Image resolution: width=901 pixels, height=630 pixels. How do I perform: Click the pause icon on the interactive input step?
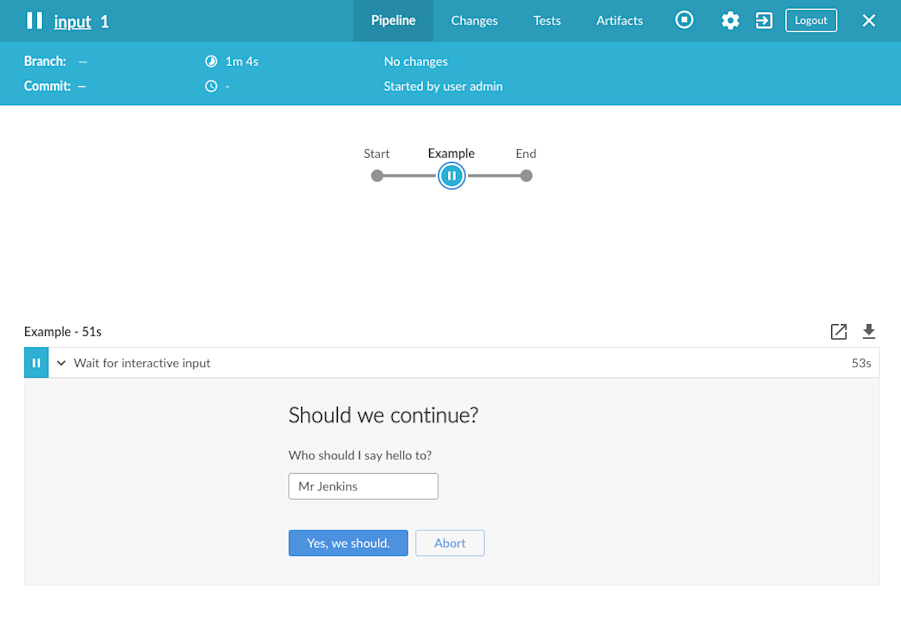(x=36, y=362)
